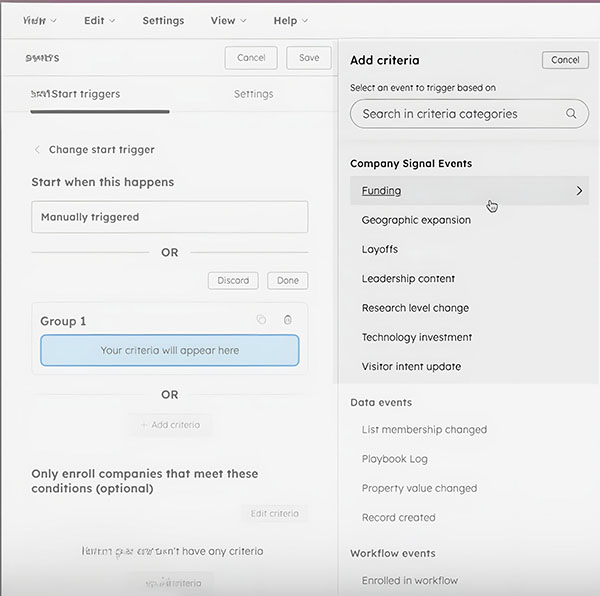Open the Edit menu dropdown
600x596 pixels.
[99, 20]
